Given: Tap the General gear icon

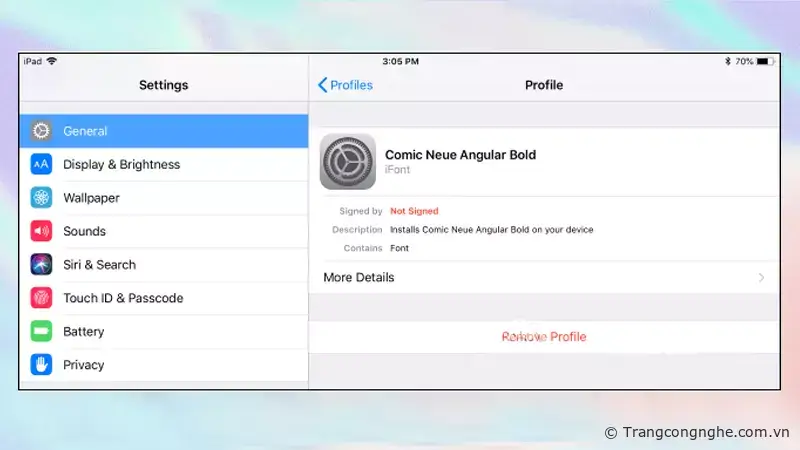Looking at the screenshot, I should 41,131.
